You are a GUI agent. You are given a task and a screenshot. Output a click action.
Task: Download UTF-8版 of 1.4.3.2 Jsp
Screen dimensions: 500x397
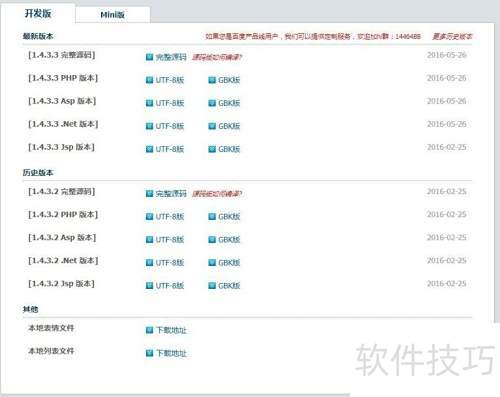tap(170, 286)
